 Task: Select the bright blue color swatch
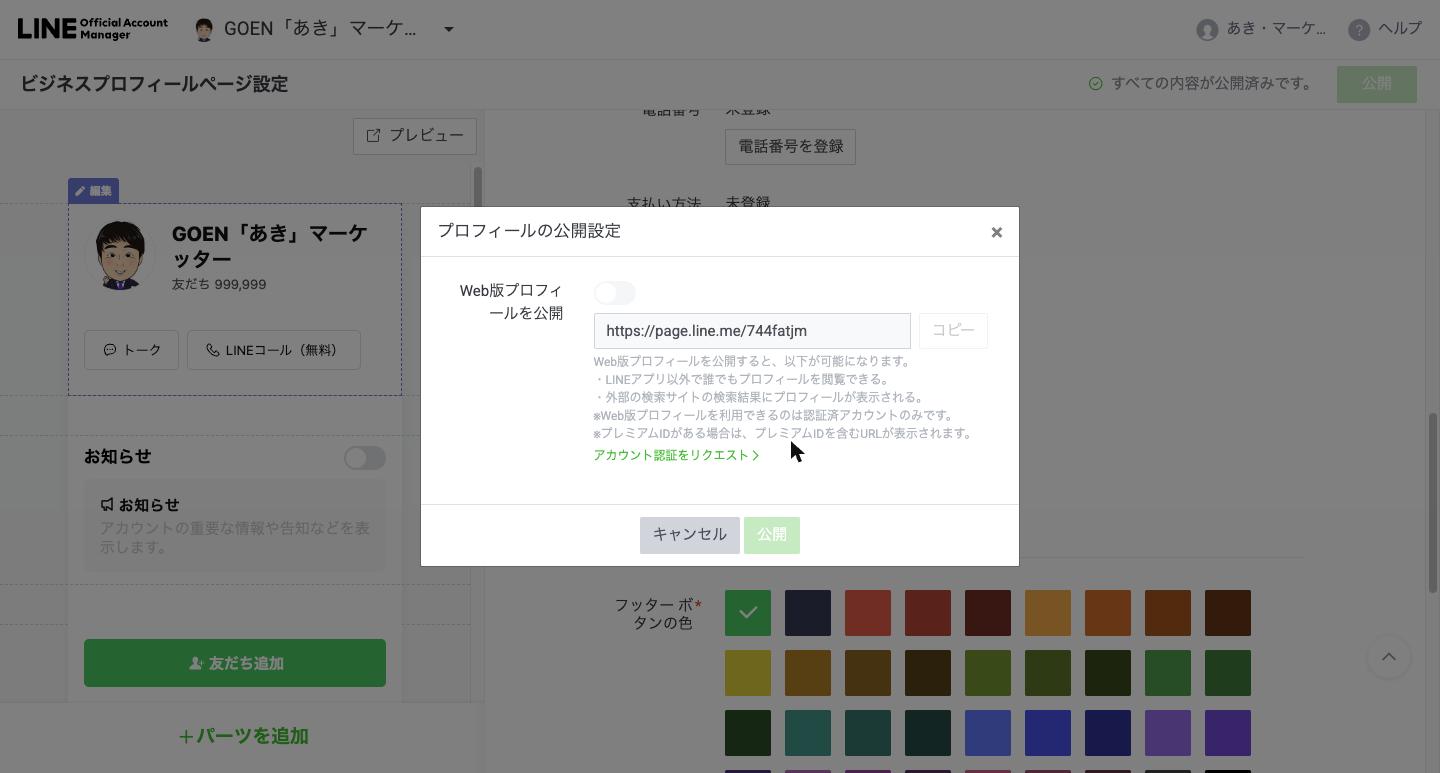click(x=1048, y=733)
